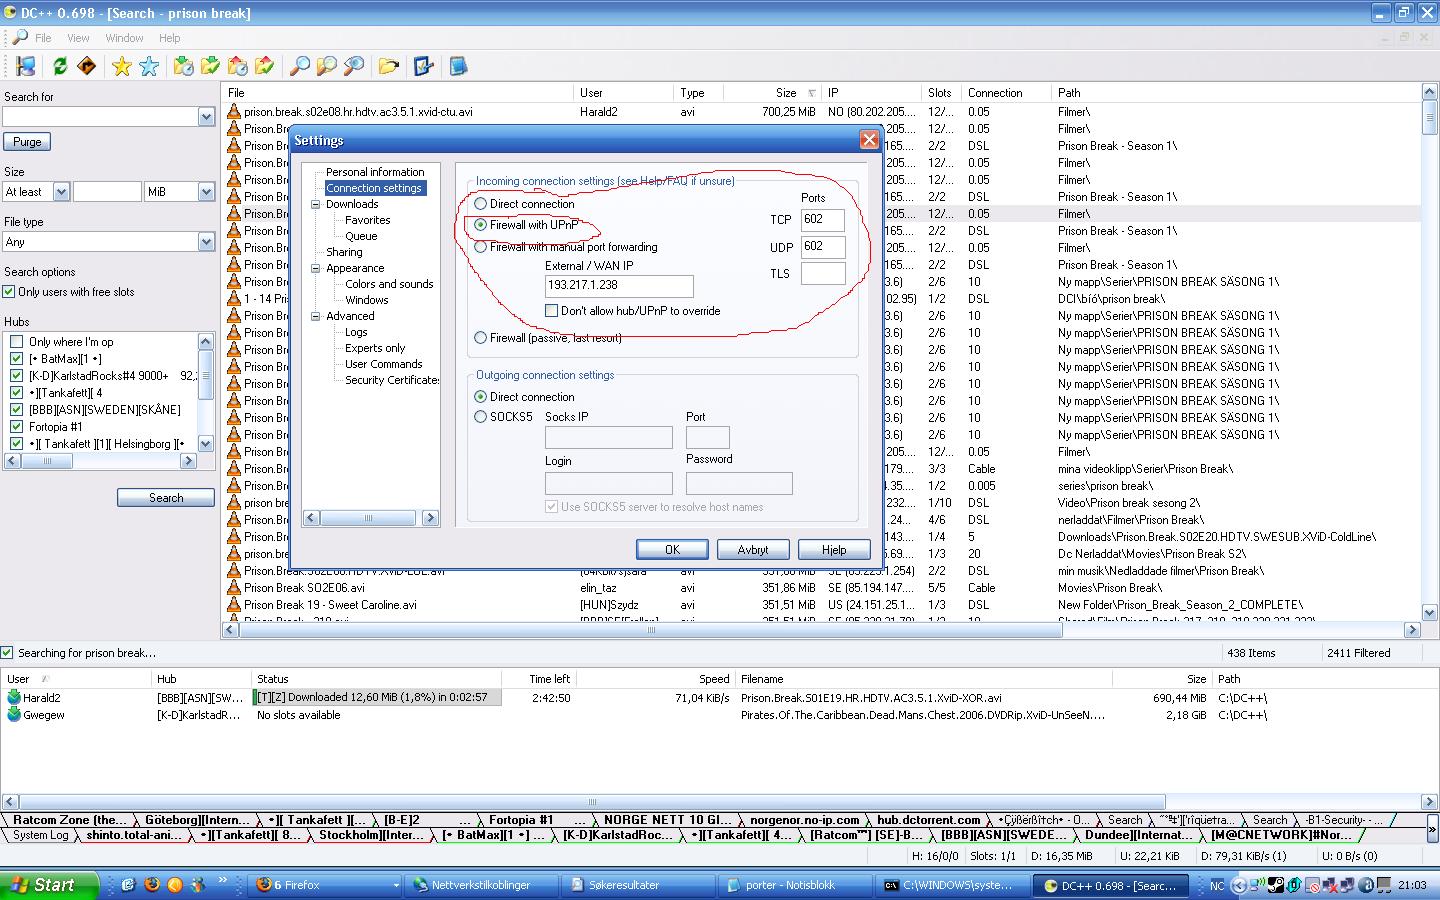Uncheck the Fortopia #1 hub
This screenshot has width=1440, height=900.
click(x=17, y=427)
